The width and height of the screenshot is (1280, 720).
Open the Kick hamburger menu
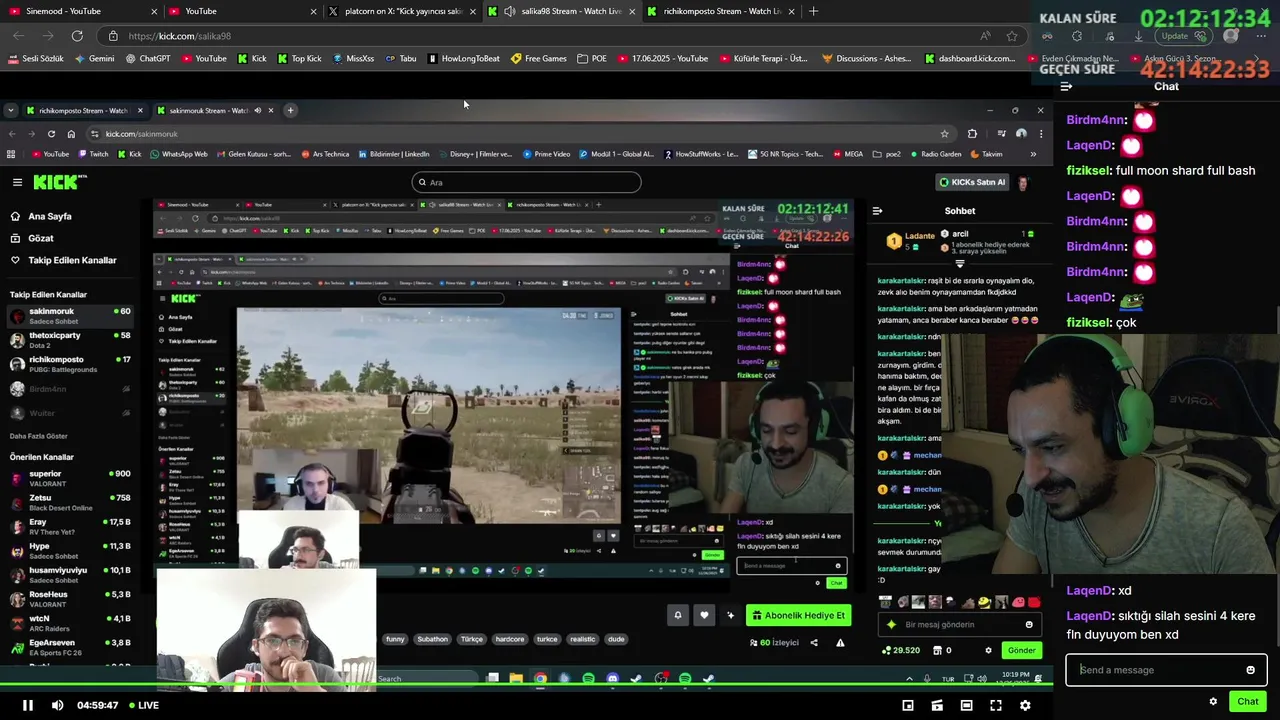[17, 182]
